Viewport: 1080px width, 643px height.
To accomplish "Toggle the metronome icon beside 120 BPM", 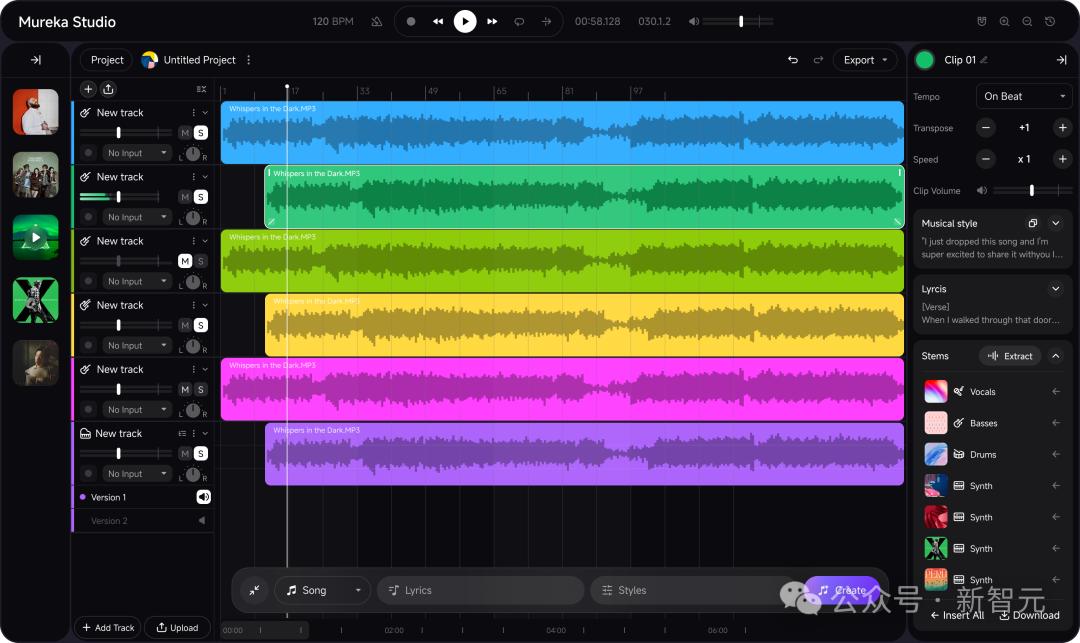I will click(x=376, y=21).
